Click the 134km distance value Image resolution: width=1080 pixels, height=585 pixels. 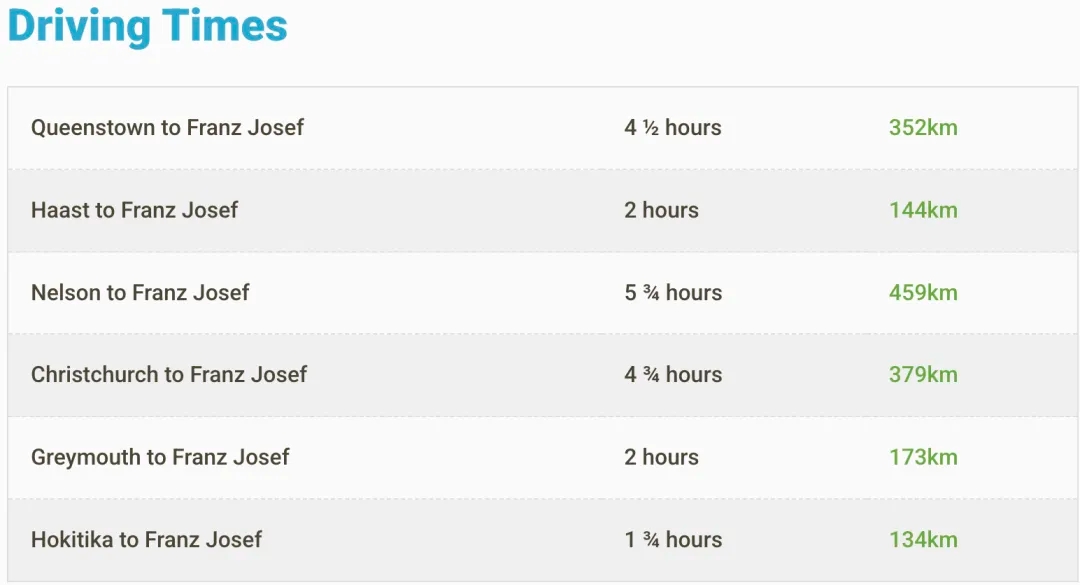pos(923,539)
